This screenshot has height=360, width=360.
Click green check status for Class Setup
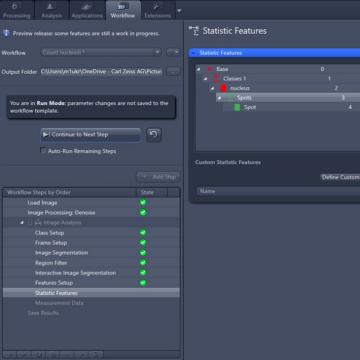pos(143,232)
